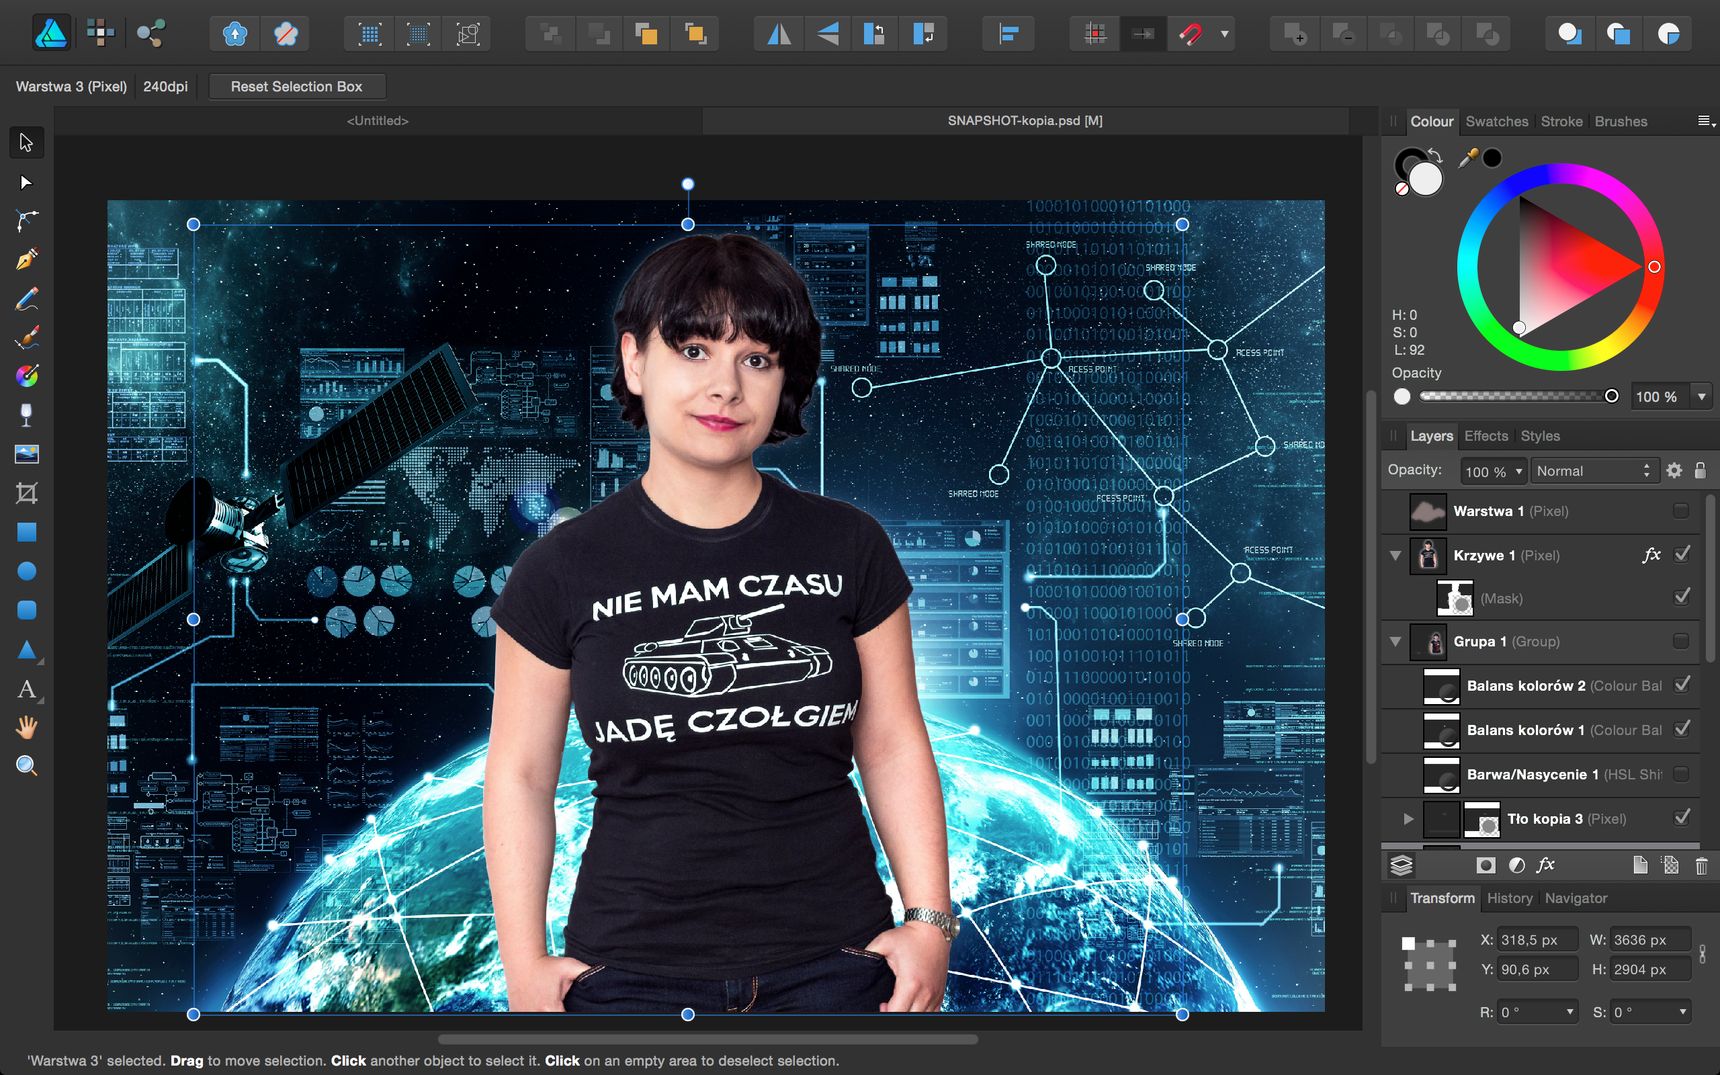Select the Fill gradient tool
Screen dimensions: 1720x1075
[x=26, y=376]
